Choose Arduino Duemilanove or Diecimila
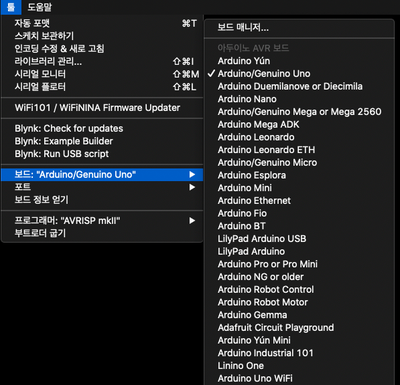Viewport: 400px width, 385px height. coord(299,86)
